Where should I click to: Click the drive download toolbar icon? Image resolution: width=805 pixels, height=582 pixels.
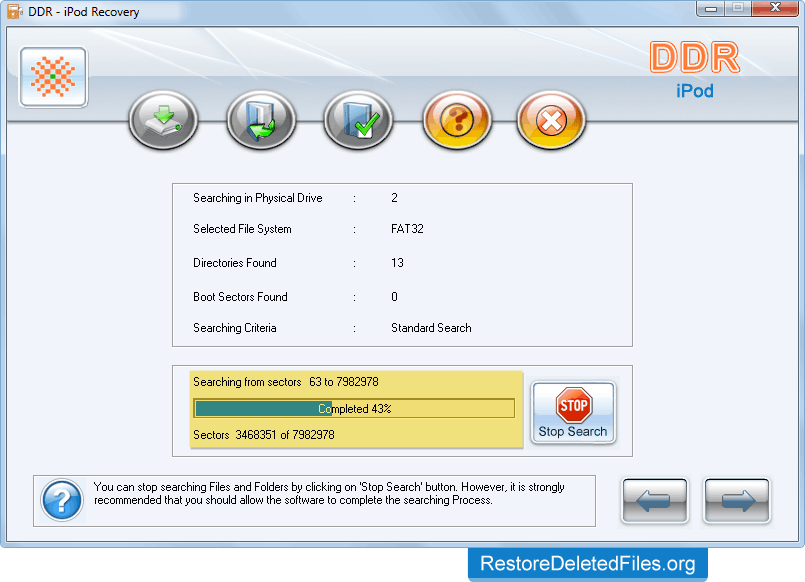[x=163, y=120]
